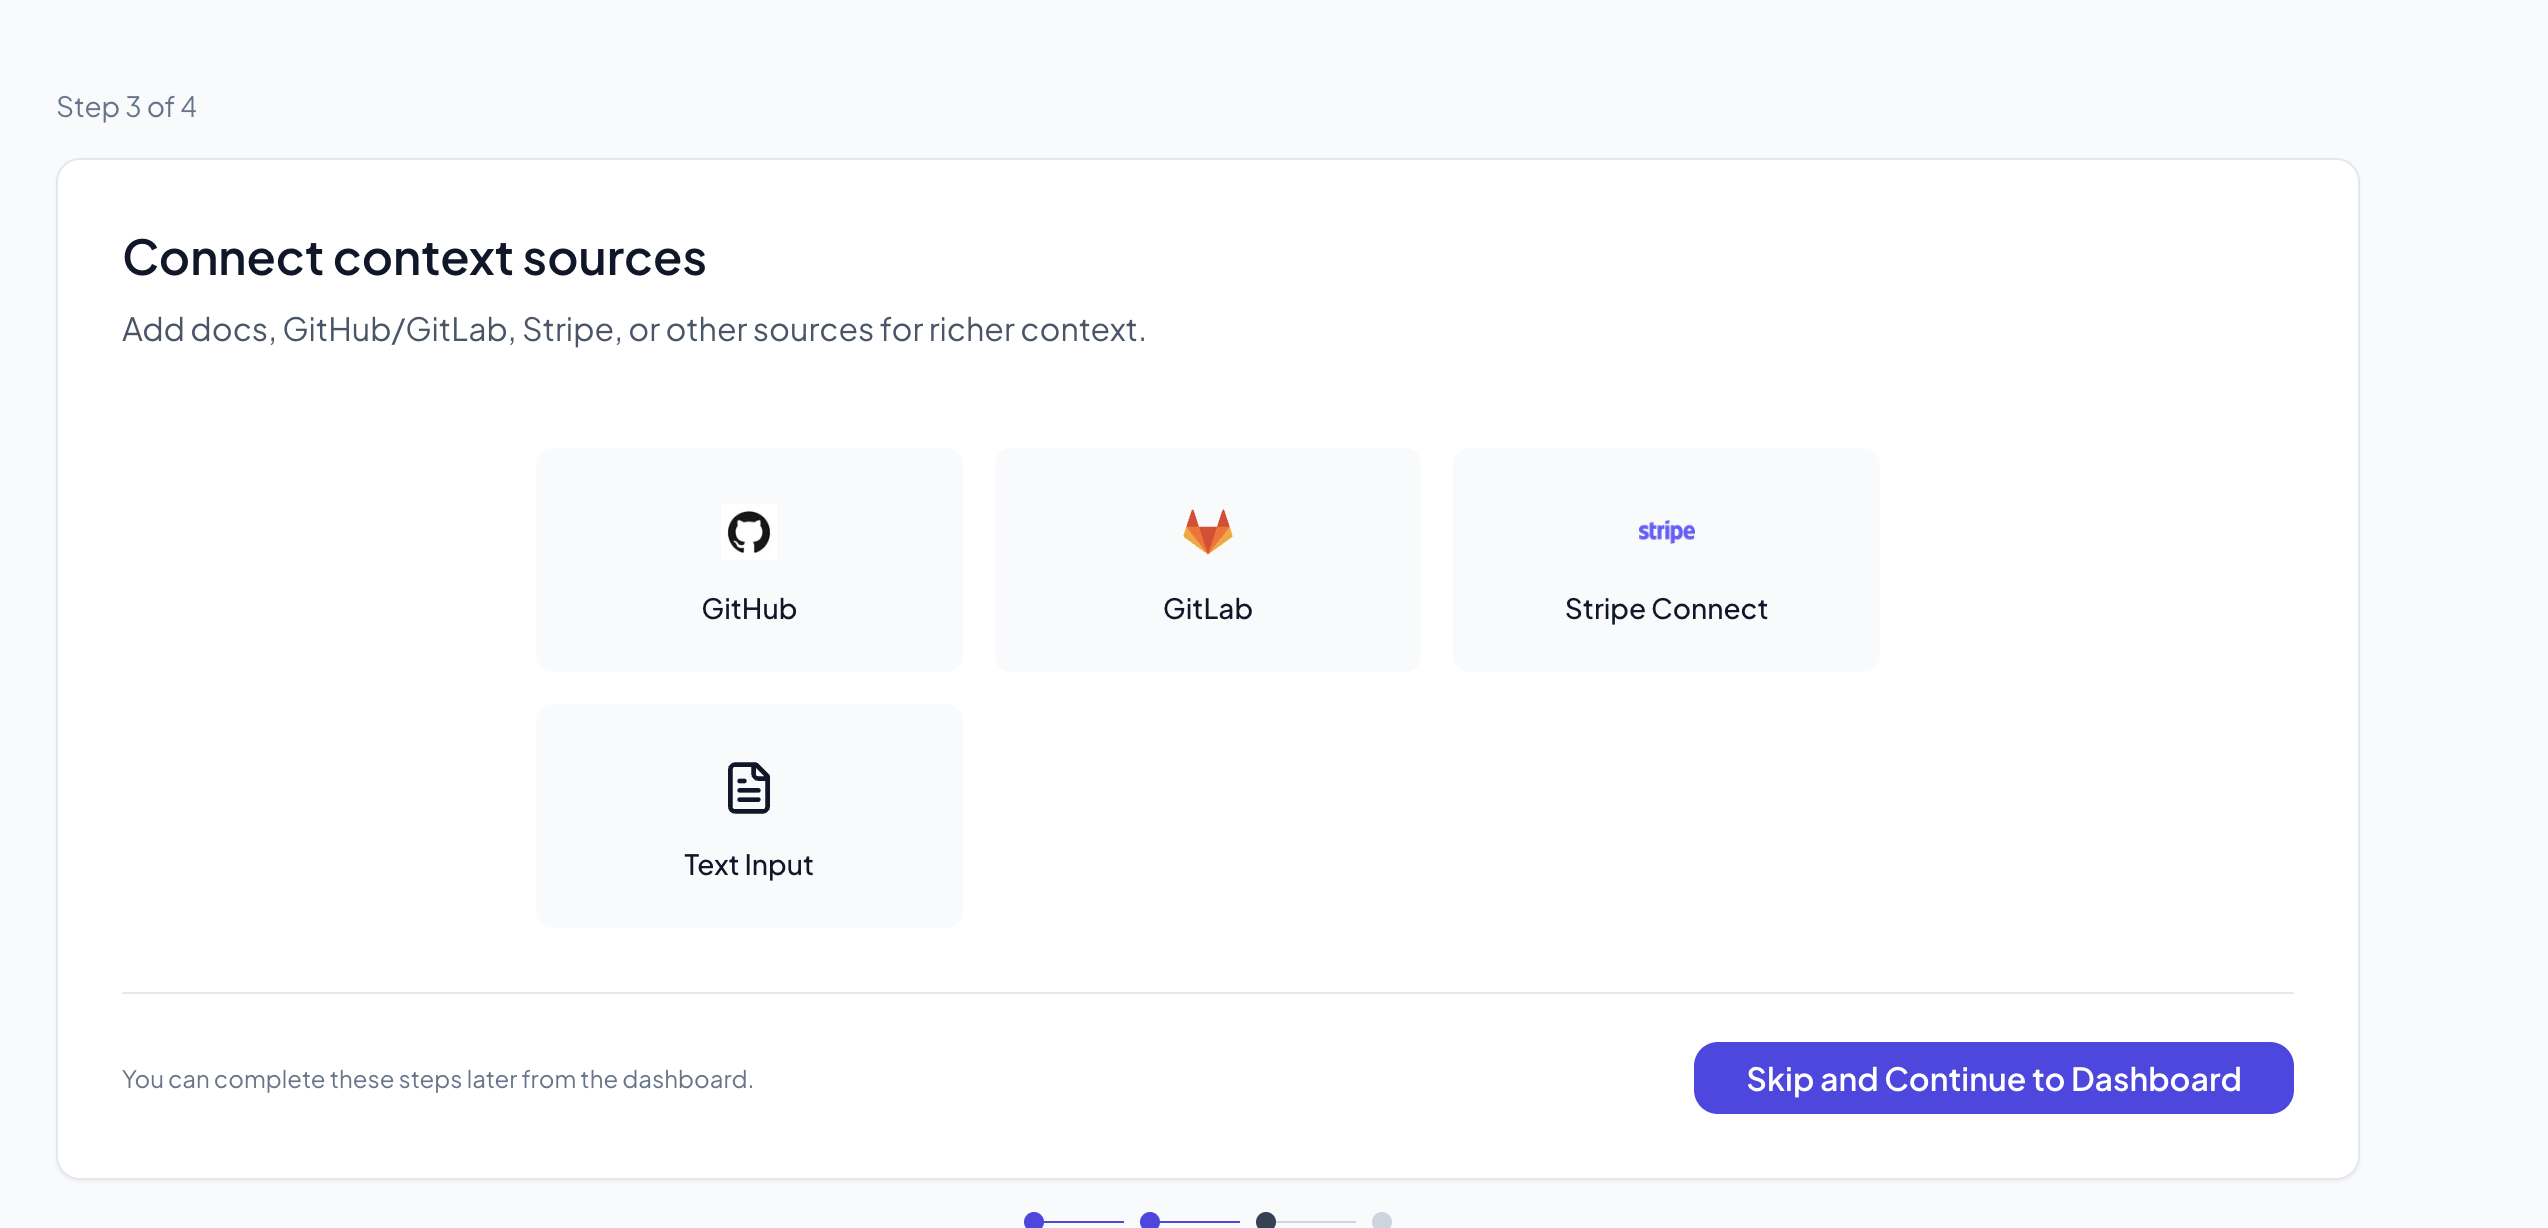Click the Connect context sources heading
The height and width of the screenshot is (1228, 2548).
(x=414, y=258)
